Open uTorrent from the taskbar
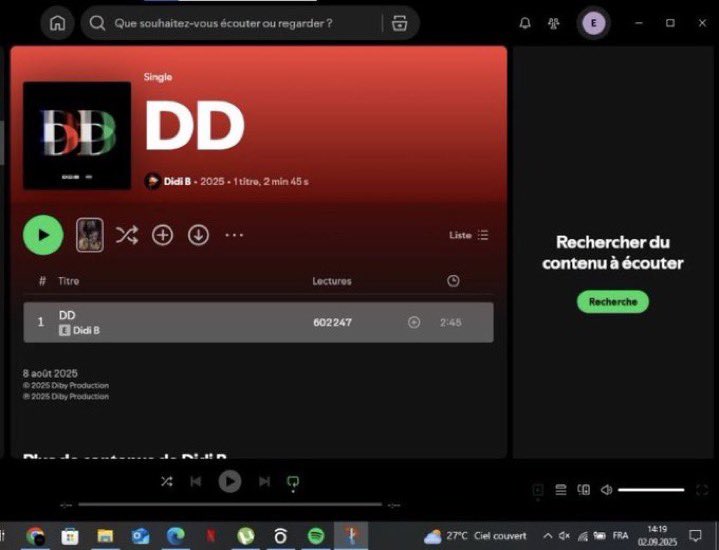Screen dimensions: 719x550 (246, 536)
